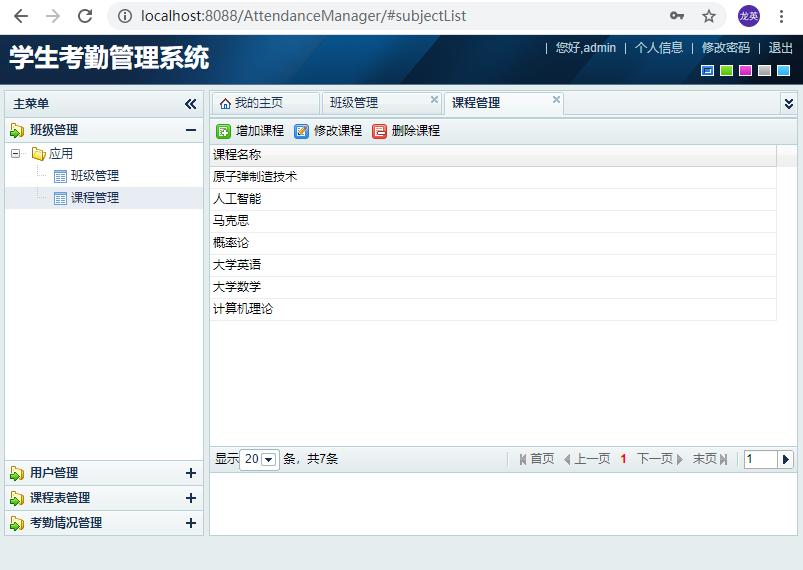Click 增加课程 button
The height and width of the screenshot is (570, 803).
[250, 131]
